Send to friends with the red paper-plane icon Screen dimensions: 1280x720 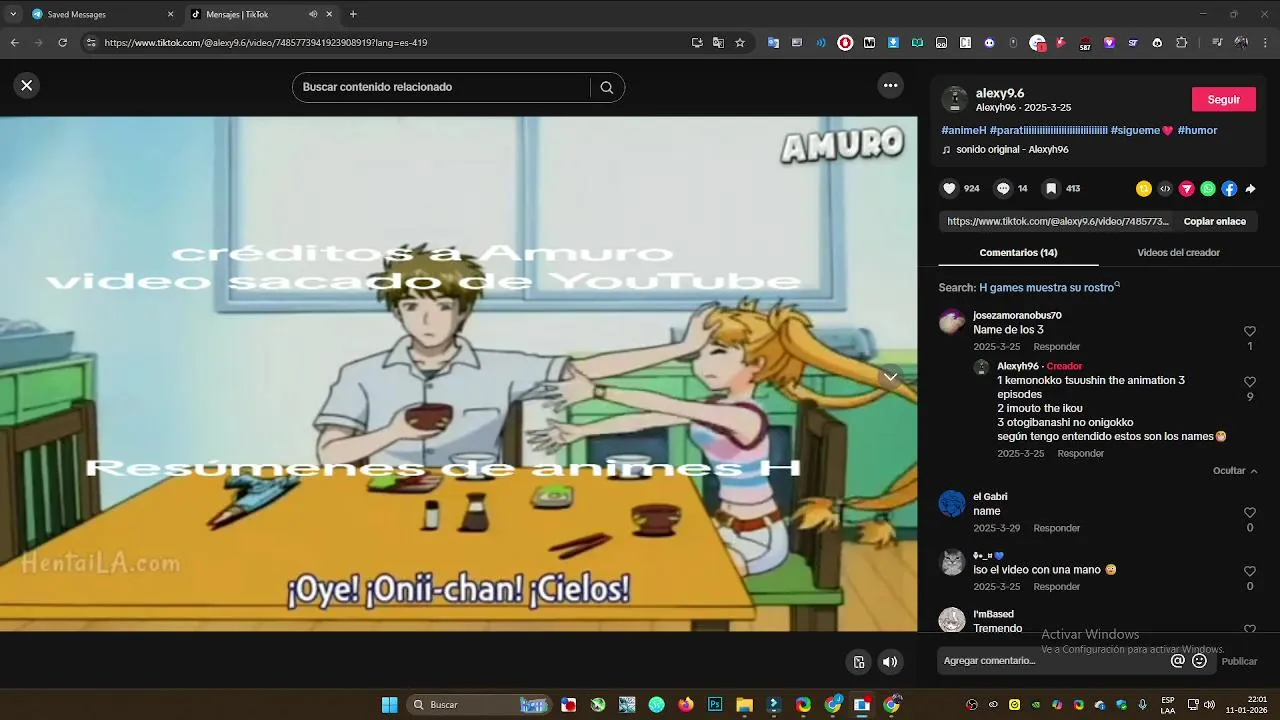pos(1187,188)
